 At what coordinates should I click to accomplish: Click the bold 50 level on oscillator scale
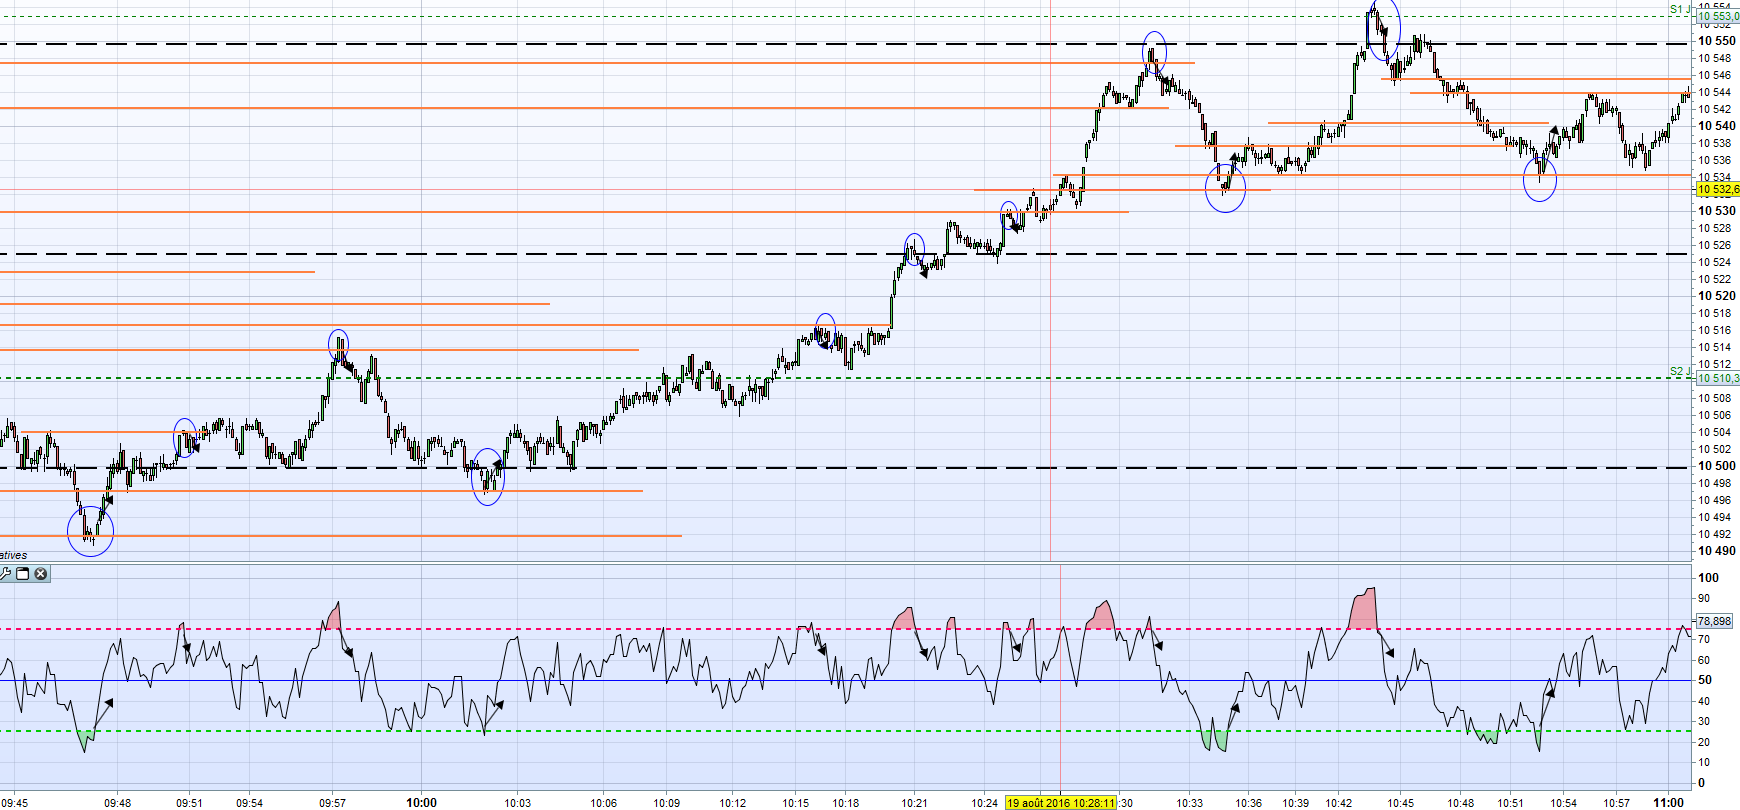1705,680
